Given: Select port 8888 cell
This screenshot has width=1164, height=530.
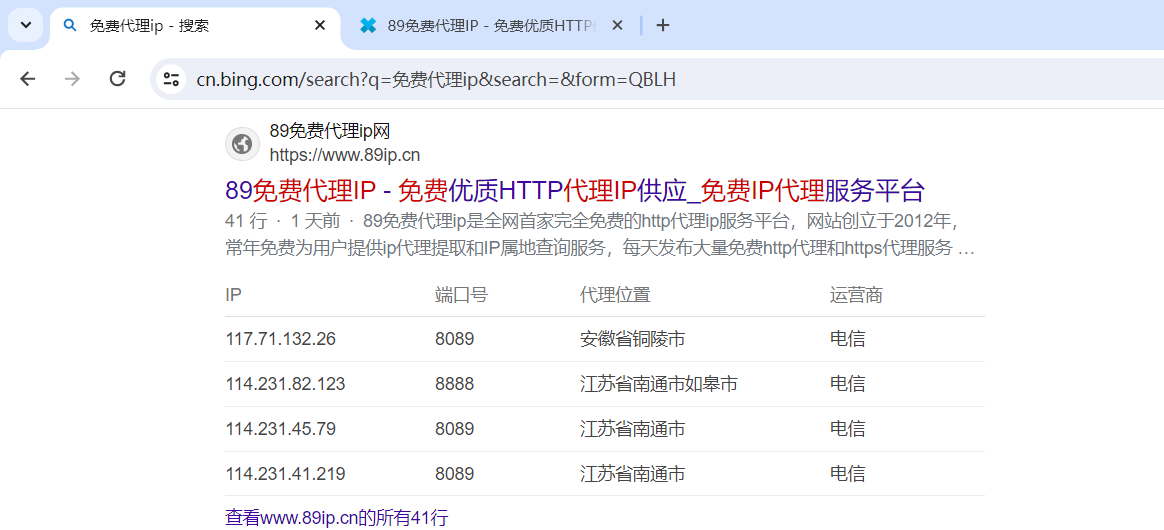Looking at the screenshot, I should 454,384.
